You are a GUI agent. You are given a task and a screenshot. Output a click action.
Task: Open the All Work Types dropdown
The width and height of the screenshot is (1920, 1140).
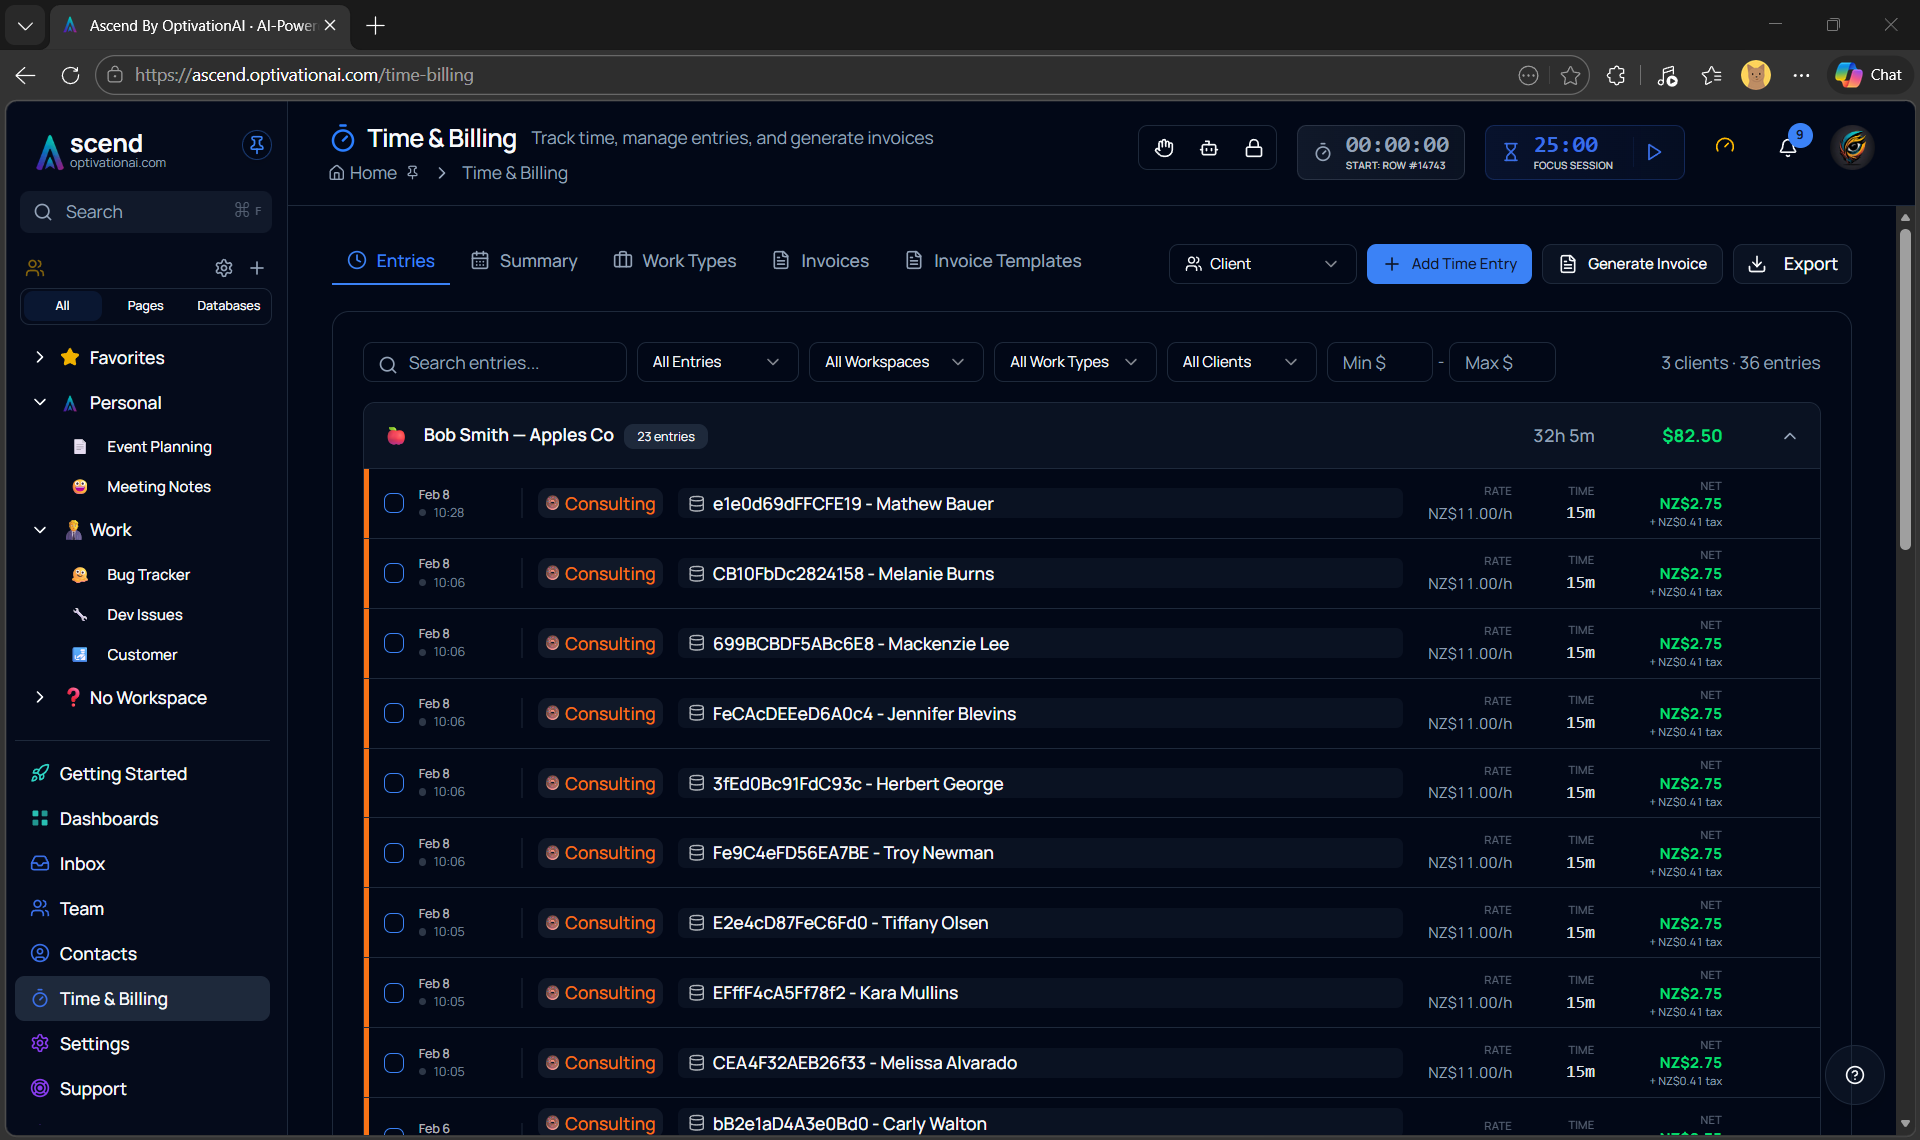pyautogui.click(x=1074, y=362)
